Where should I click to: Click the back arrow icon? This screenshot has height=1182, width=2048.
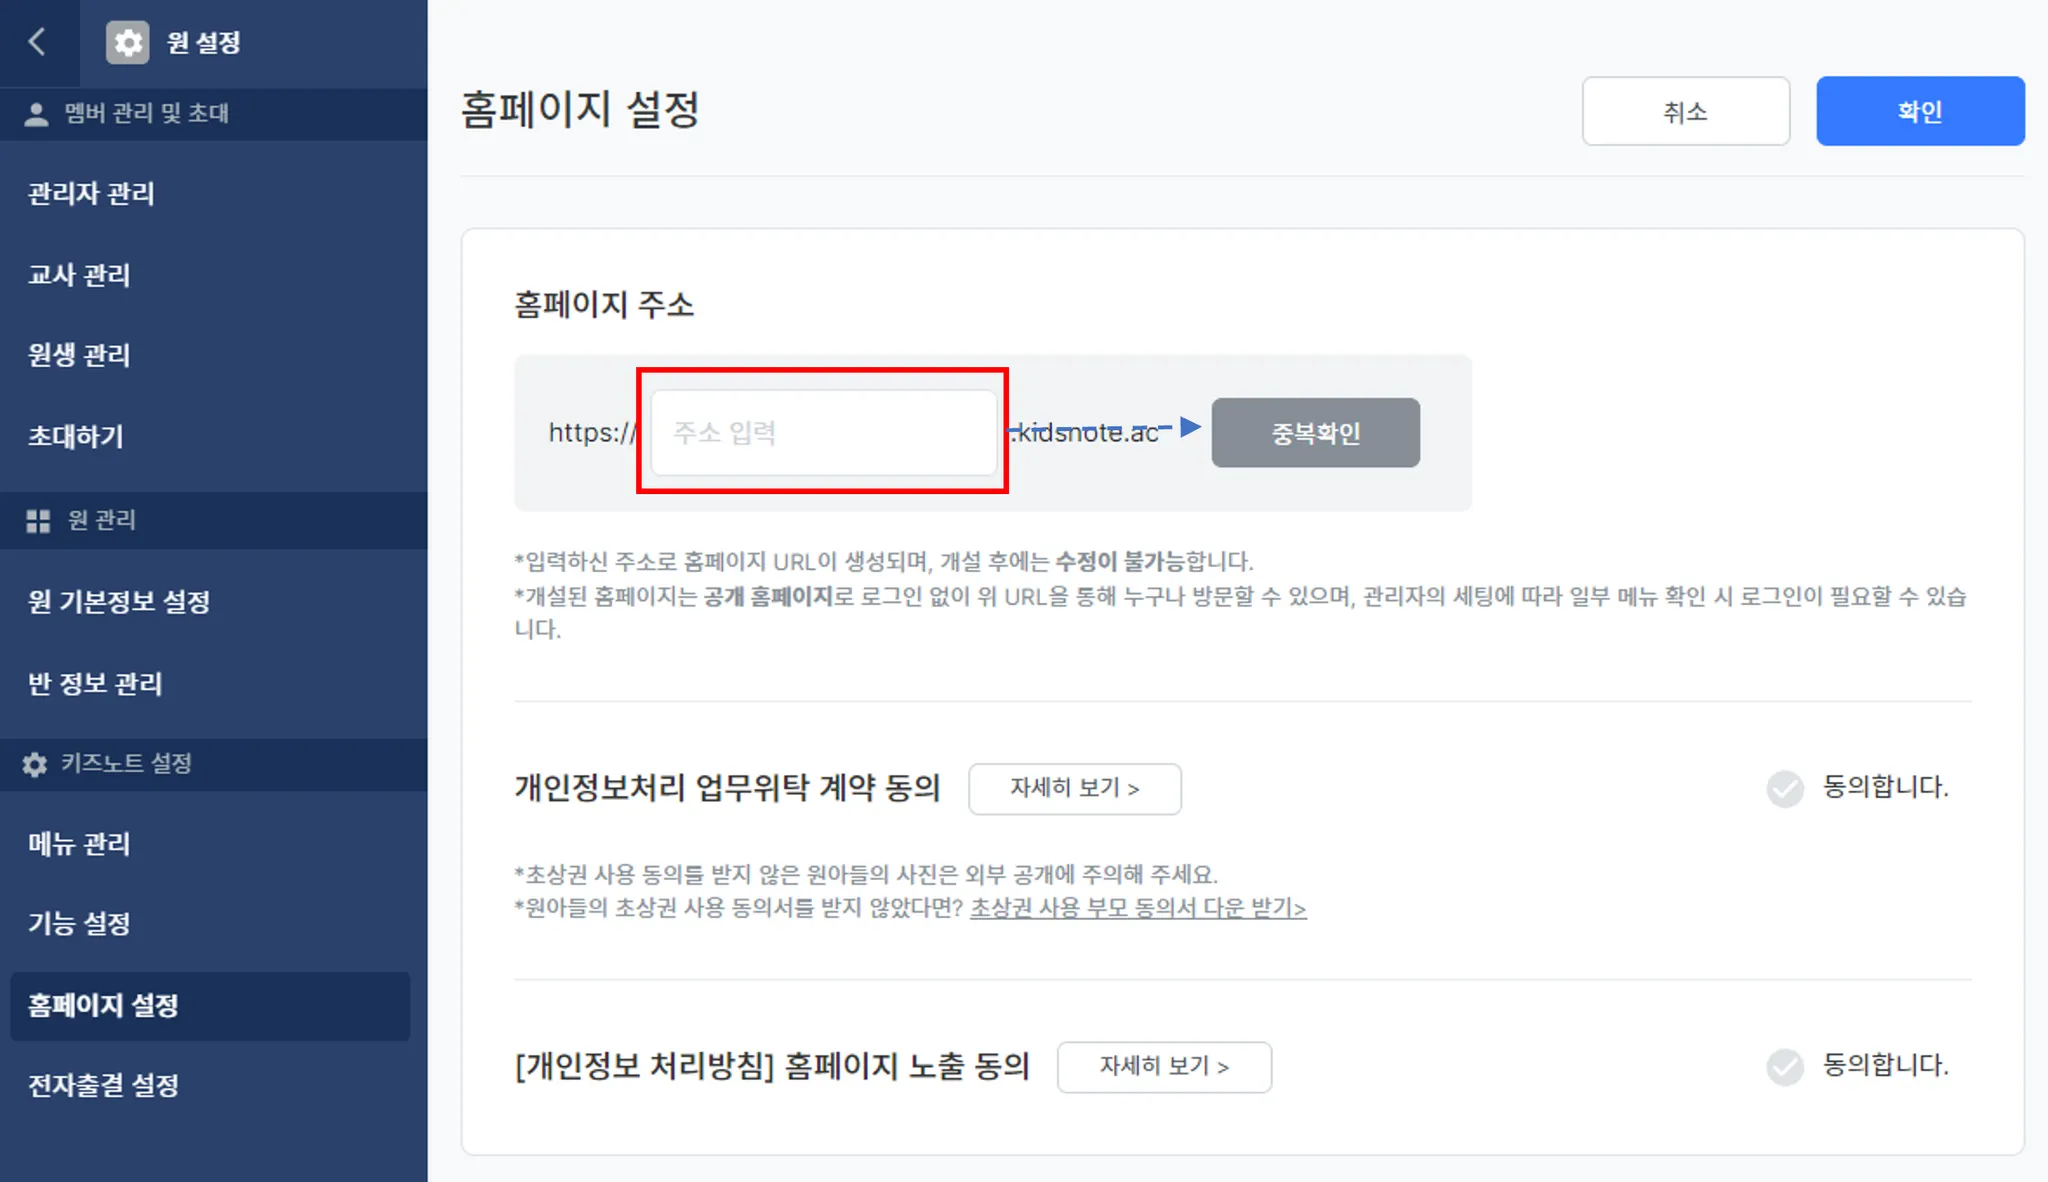pyautogui.click(x=38, y=42)
